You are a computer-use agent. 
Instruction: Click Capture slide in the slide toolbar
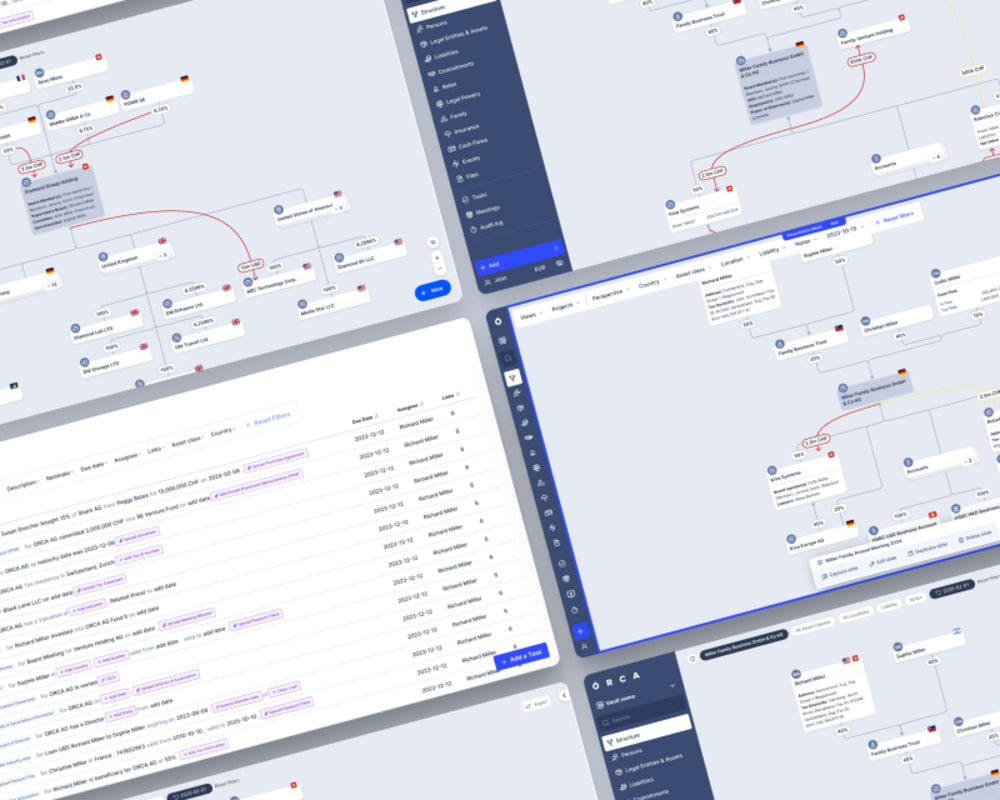coord(839,572)
